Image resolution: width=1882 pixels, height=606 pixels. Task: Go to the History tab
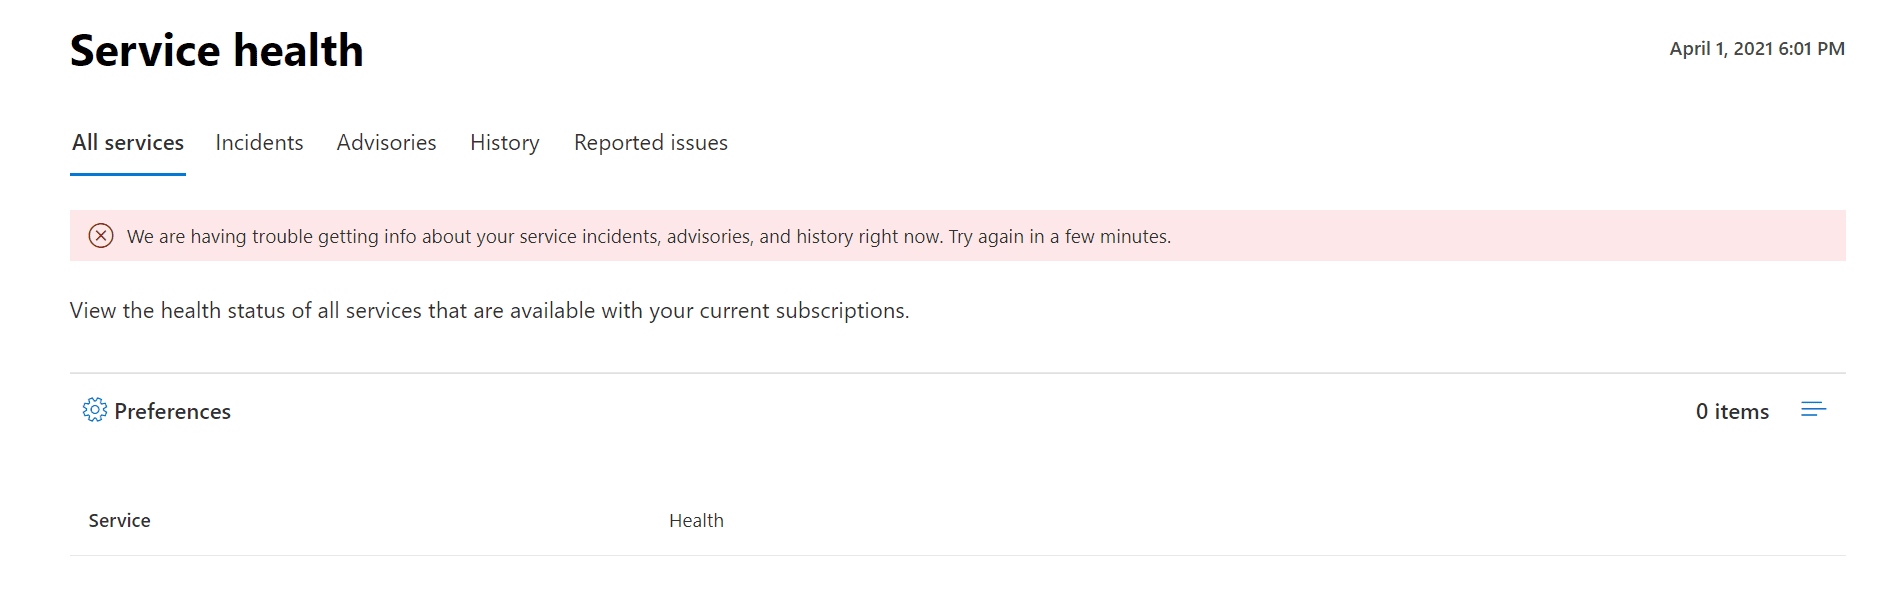pyautogui.click(x=505, y=143)
